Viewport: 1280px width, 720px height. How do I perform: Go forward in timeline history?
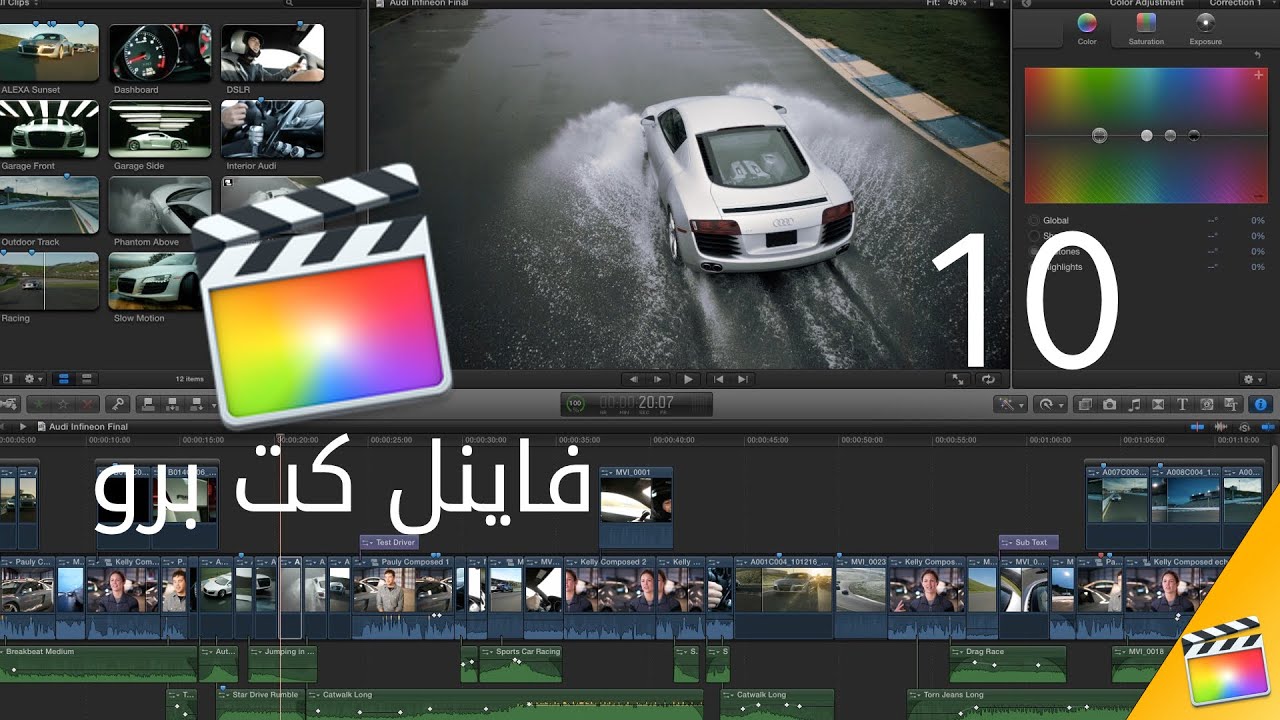pos(22,426)
